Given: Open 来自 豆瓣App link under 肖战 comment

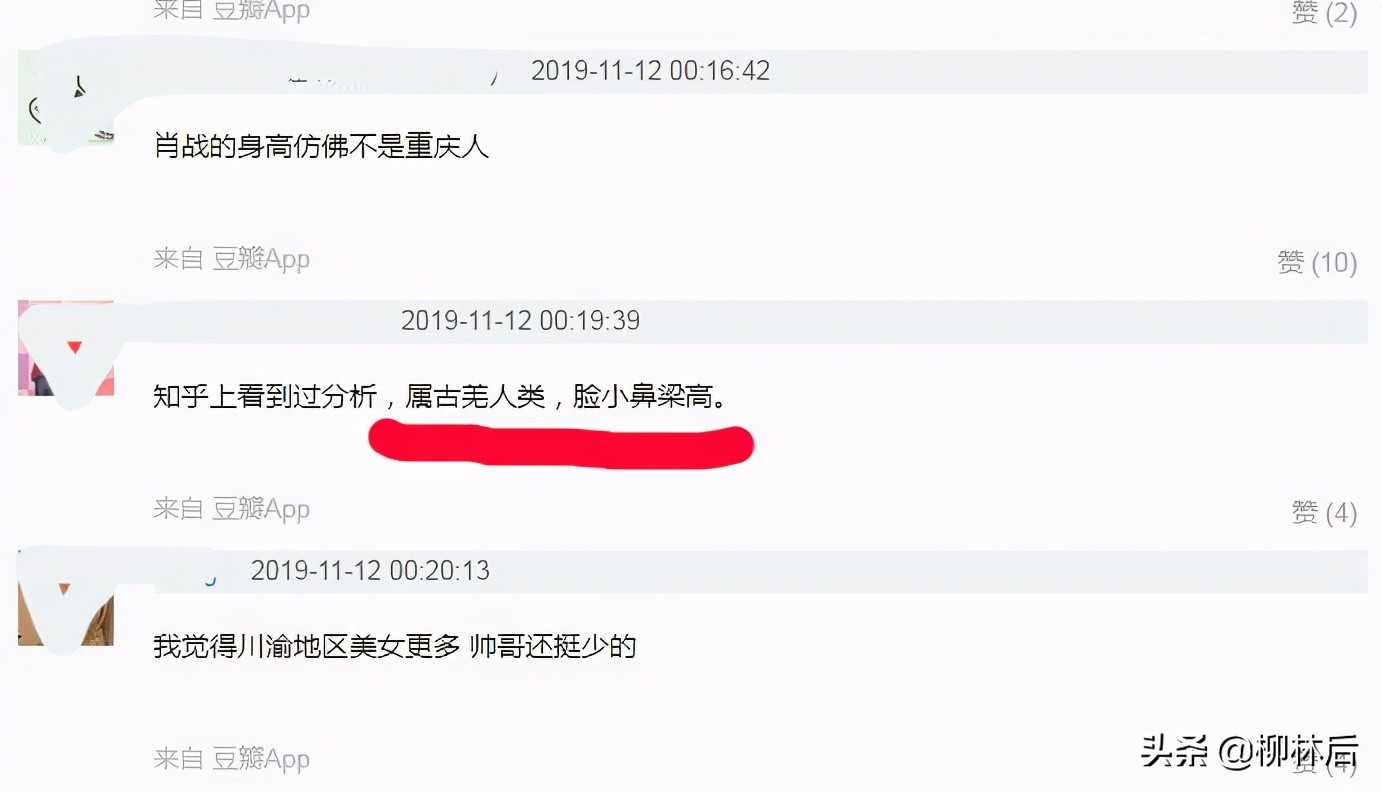Looking at the screenshot, I should (232, 259).
